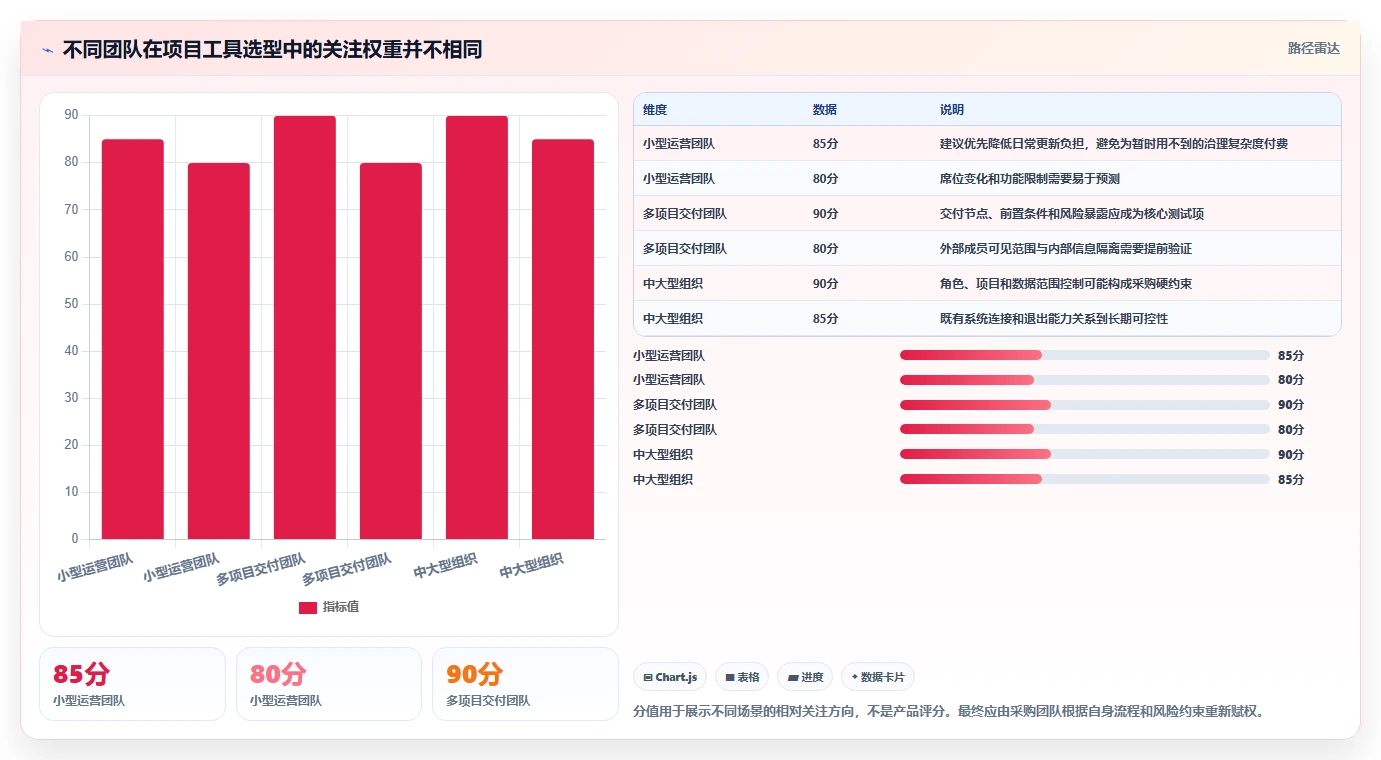Image resolution: width=1381 pixels, height=760 pixels.
Task: Select the cell 既有系统连接和退出能力关系到长期可控性
Action: (x=1054, y=319)
